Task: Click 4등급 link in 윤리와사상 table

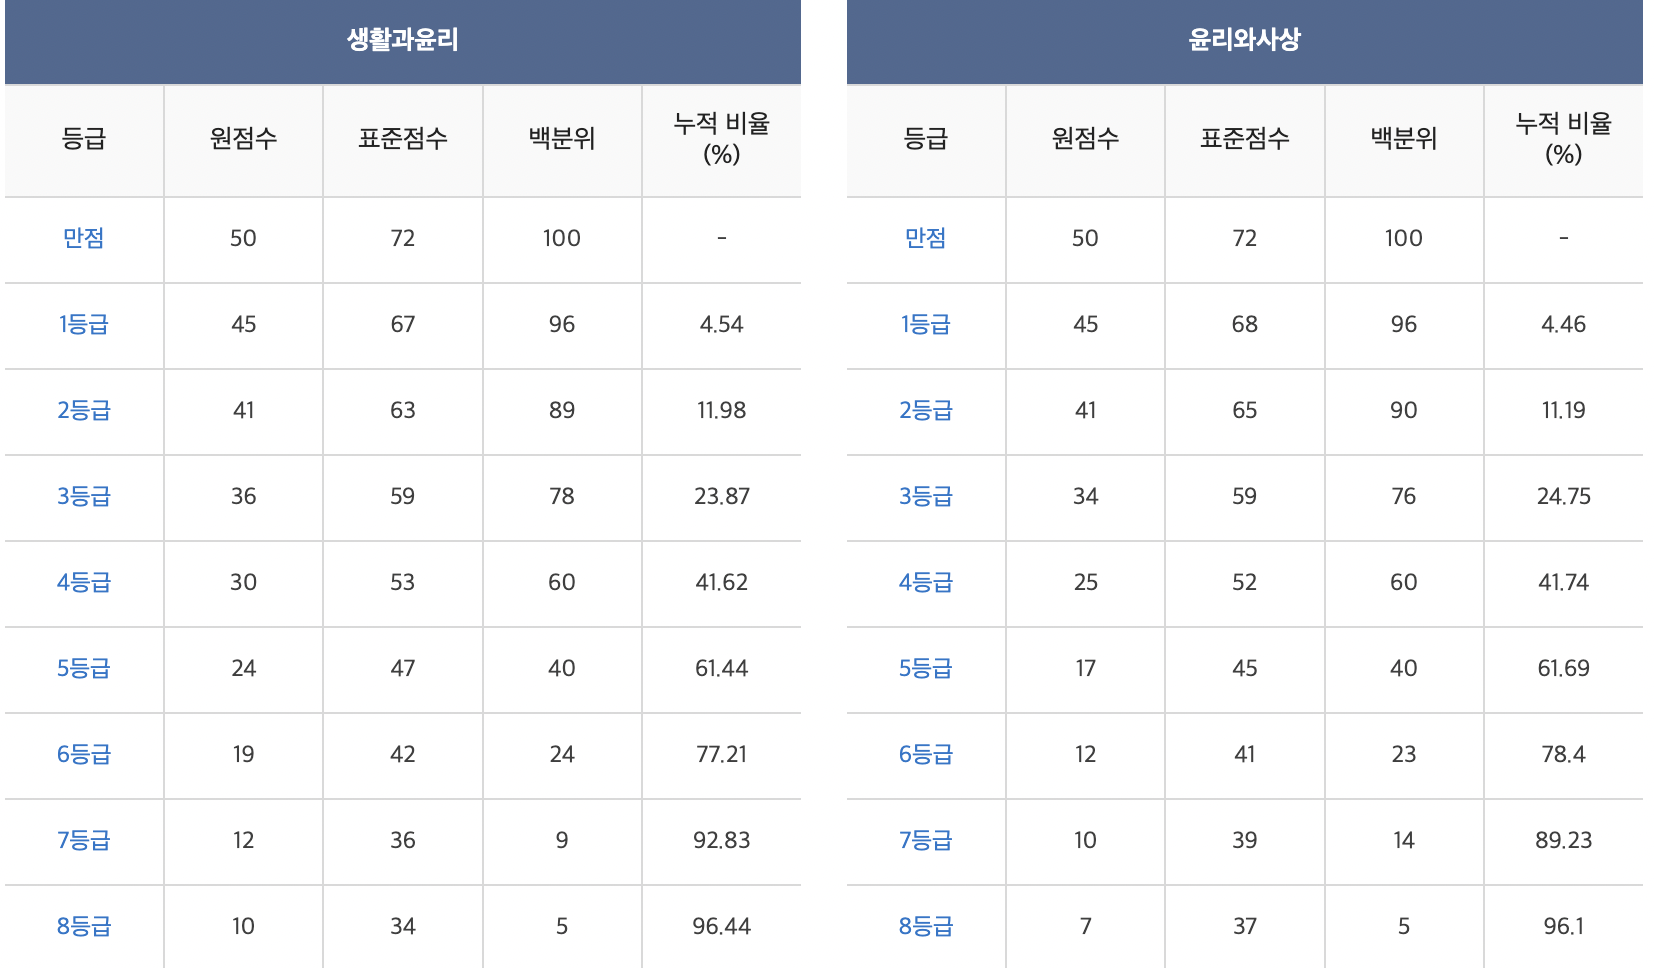Action: point(926,582)
